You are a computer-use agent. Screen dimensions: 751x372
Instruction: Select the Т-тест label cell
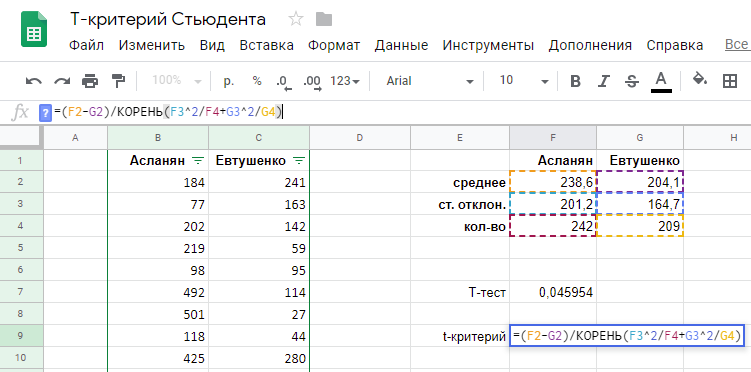tap(460, 292)
